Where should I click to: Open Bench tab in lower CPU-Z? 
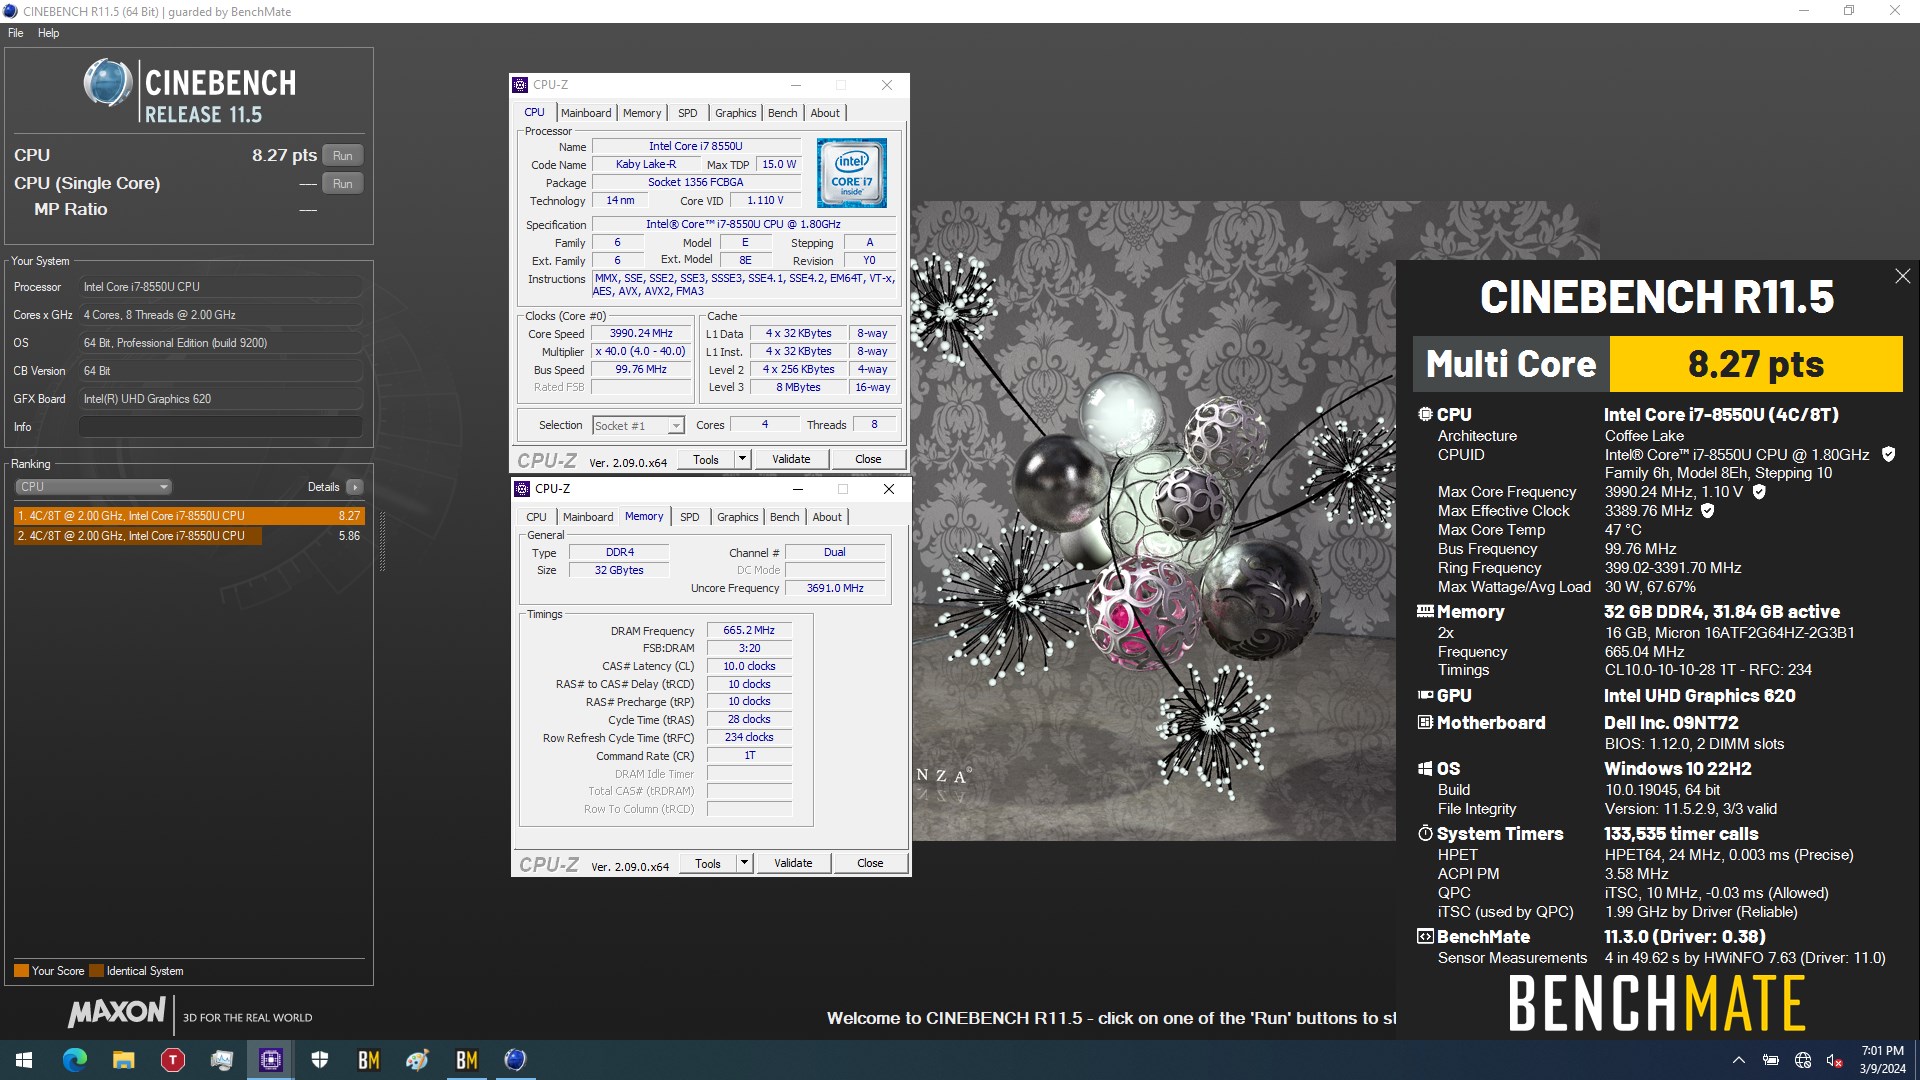click(x=785, y=517)
